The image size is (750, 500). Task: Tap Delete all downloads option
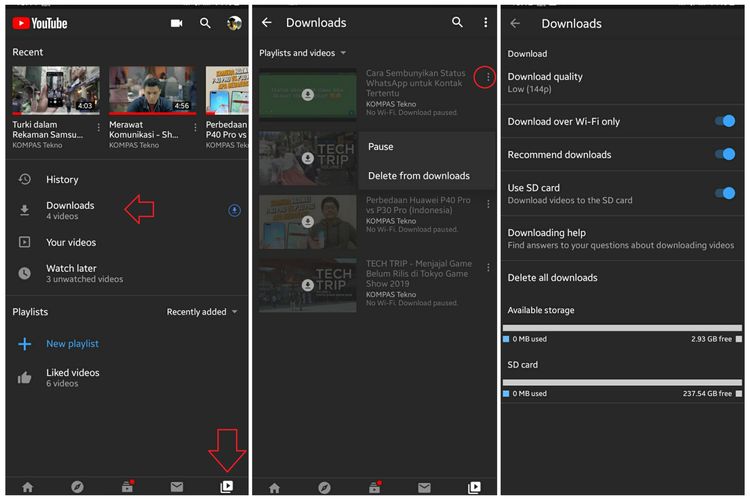coord(552,278)
